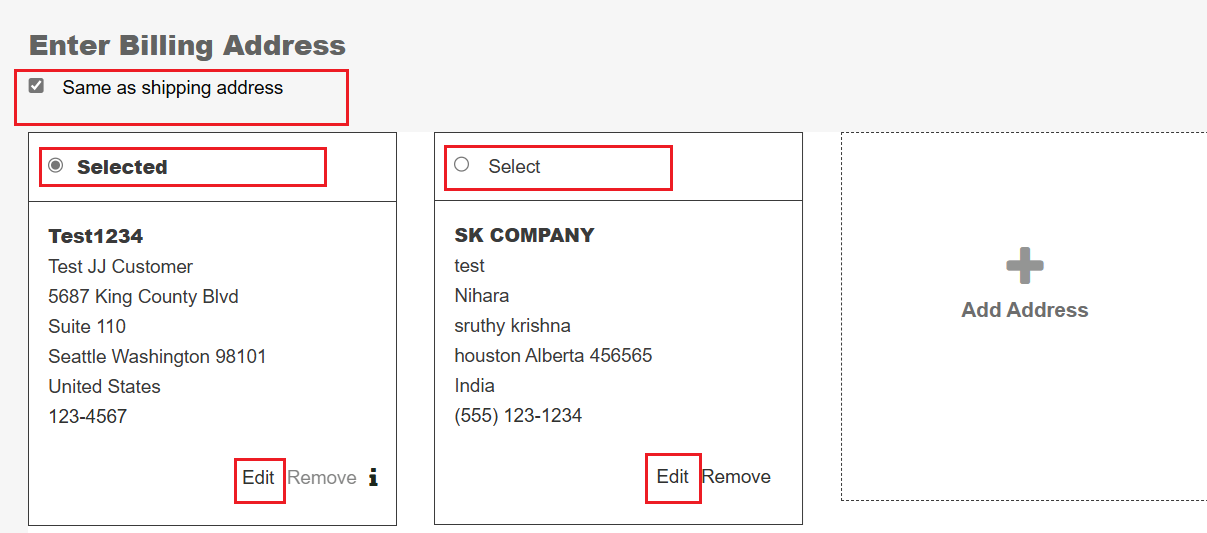Edit the SK COMPANY address
Image resolution: width=1207 pixels, height=533 pixels.
click(x=672, y=477)
